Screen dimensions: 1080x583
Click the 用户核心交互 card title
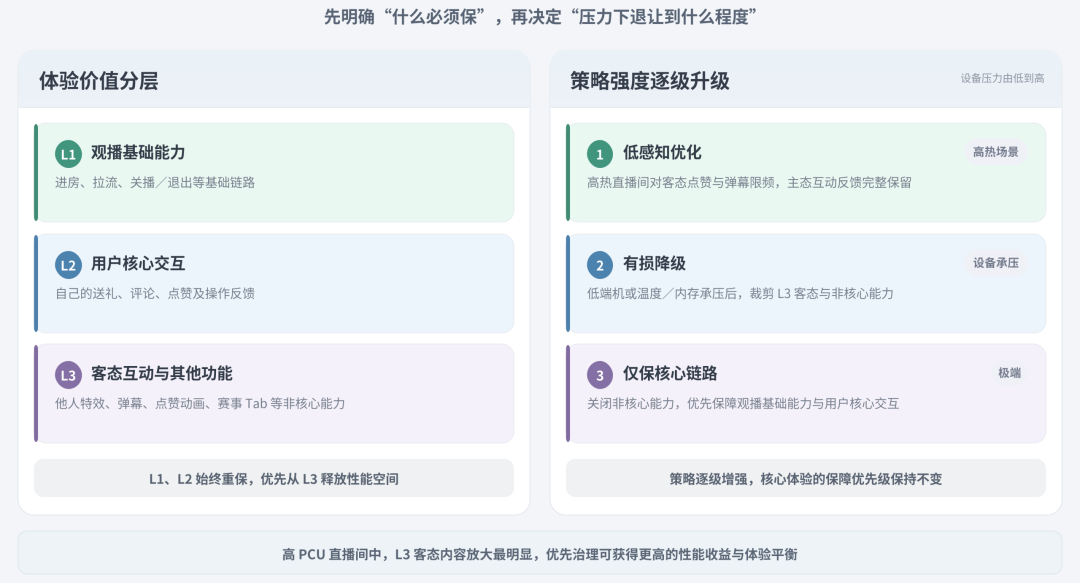point(138,263)
